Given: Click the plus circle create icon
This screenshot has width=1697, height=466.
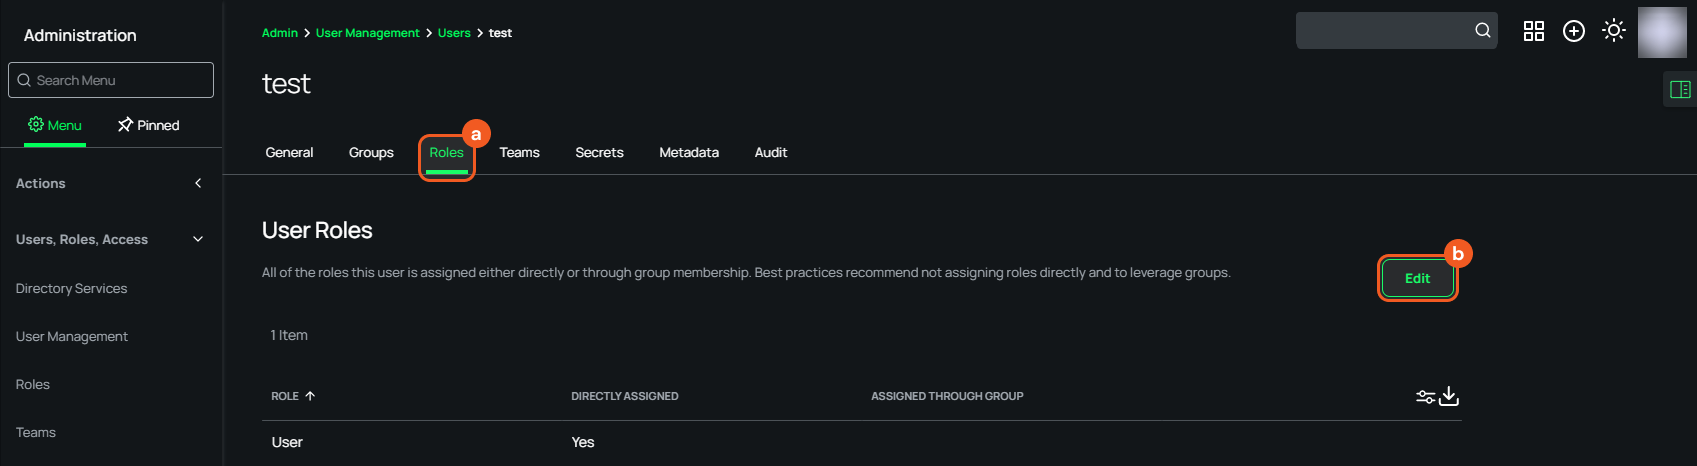Looking at the screenshot, I should pyautogui.click(x=1574, y=31).
